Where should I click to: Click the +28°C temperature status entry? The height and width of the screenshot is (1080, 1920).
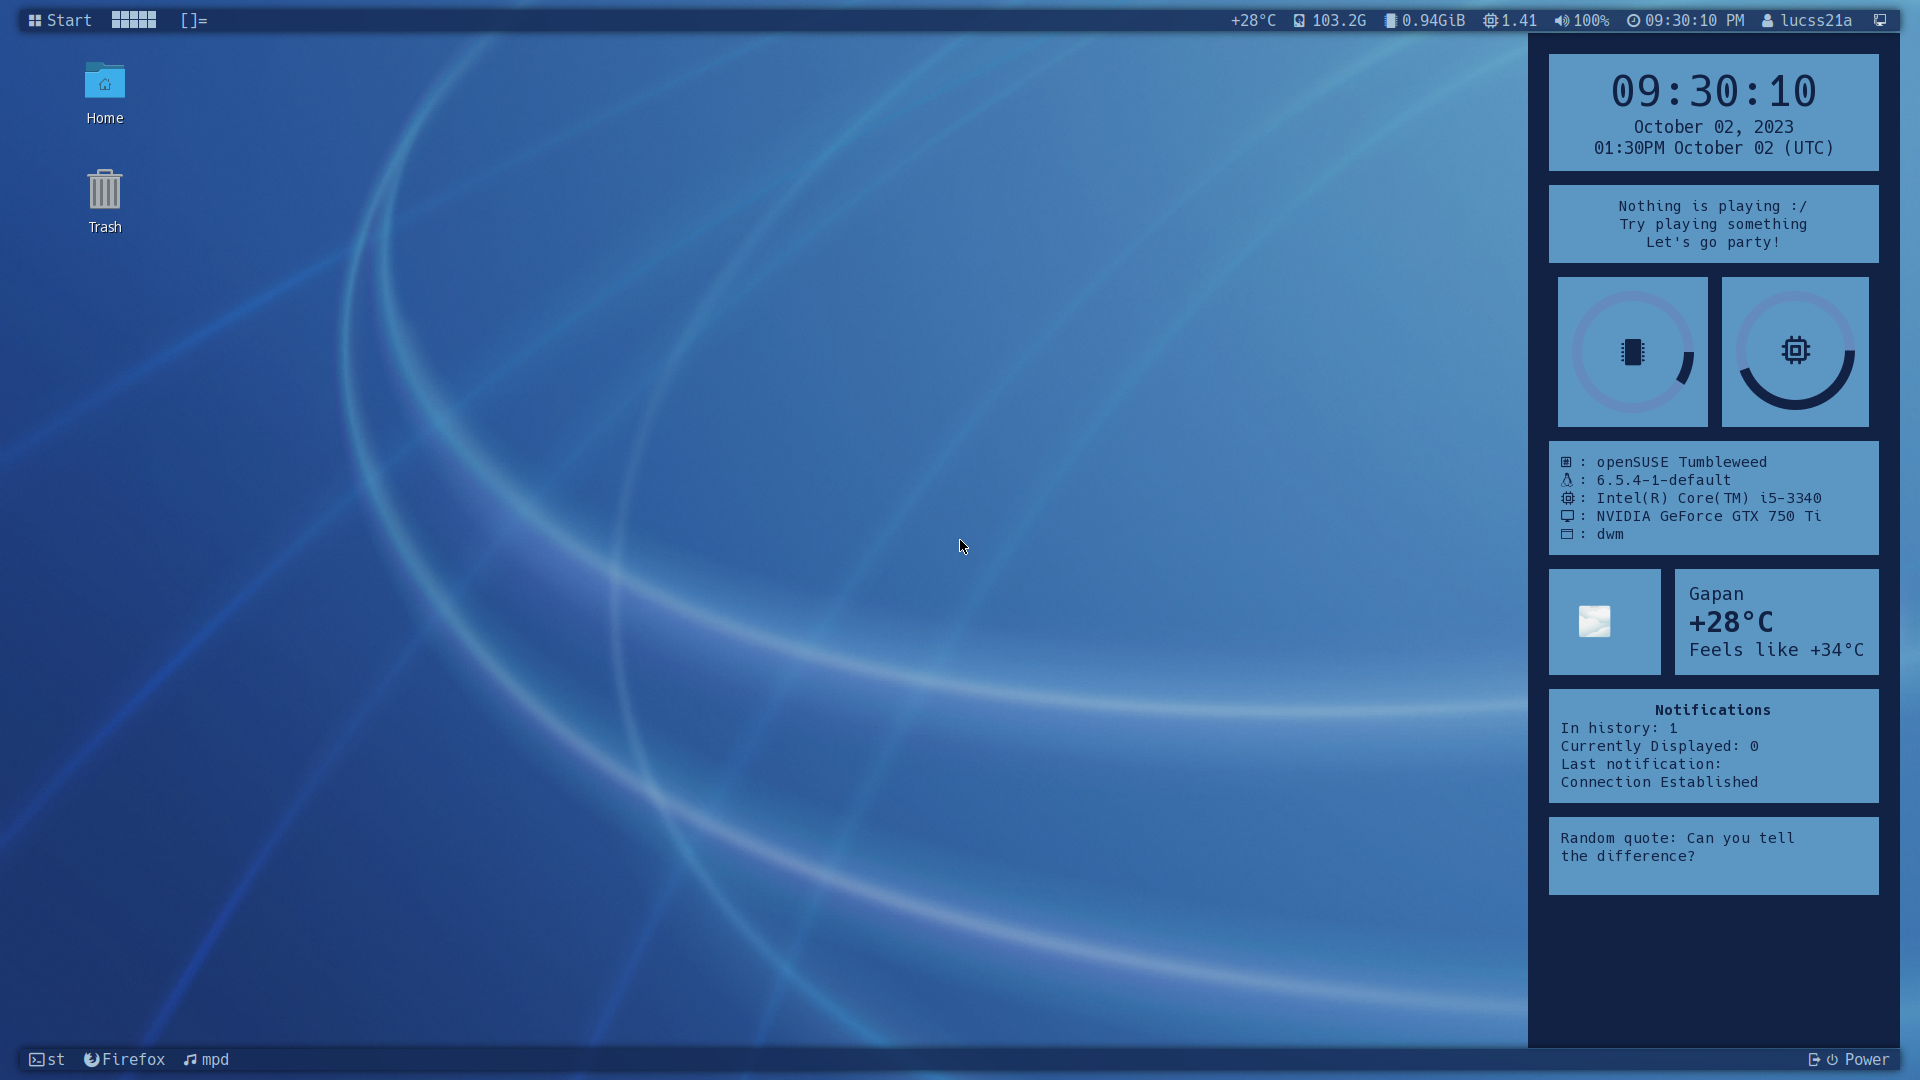click(x=1253, y=20)
